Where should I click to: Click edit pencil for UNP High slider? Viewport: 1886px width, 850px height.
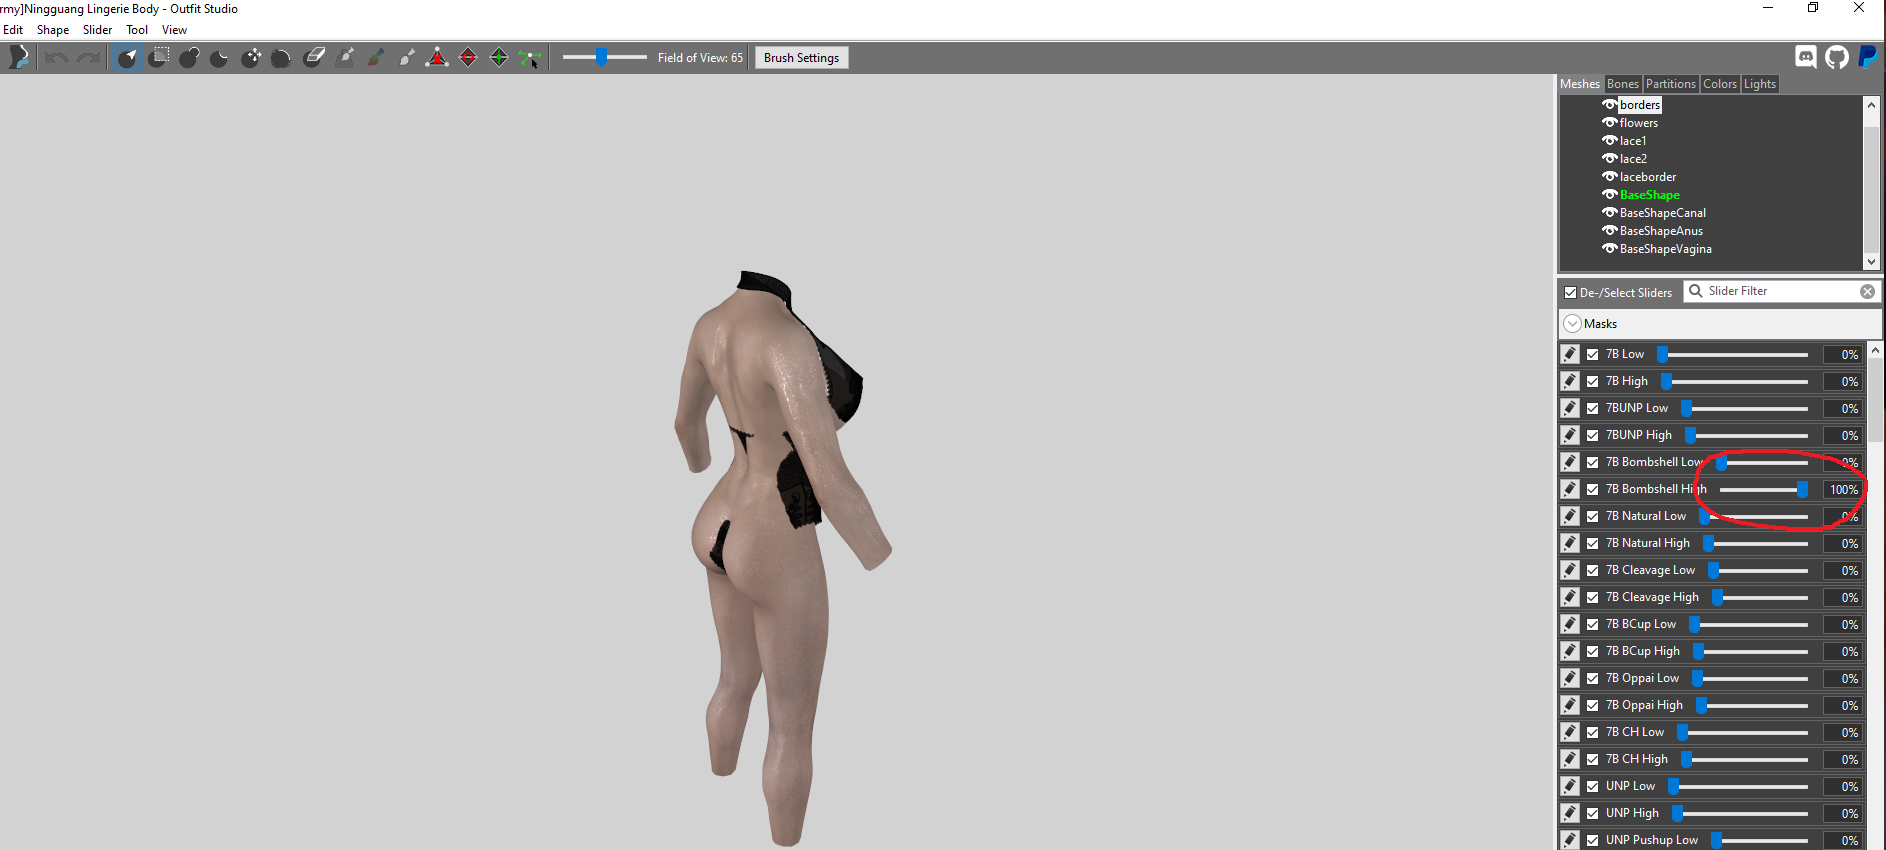pos(1570,813)
